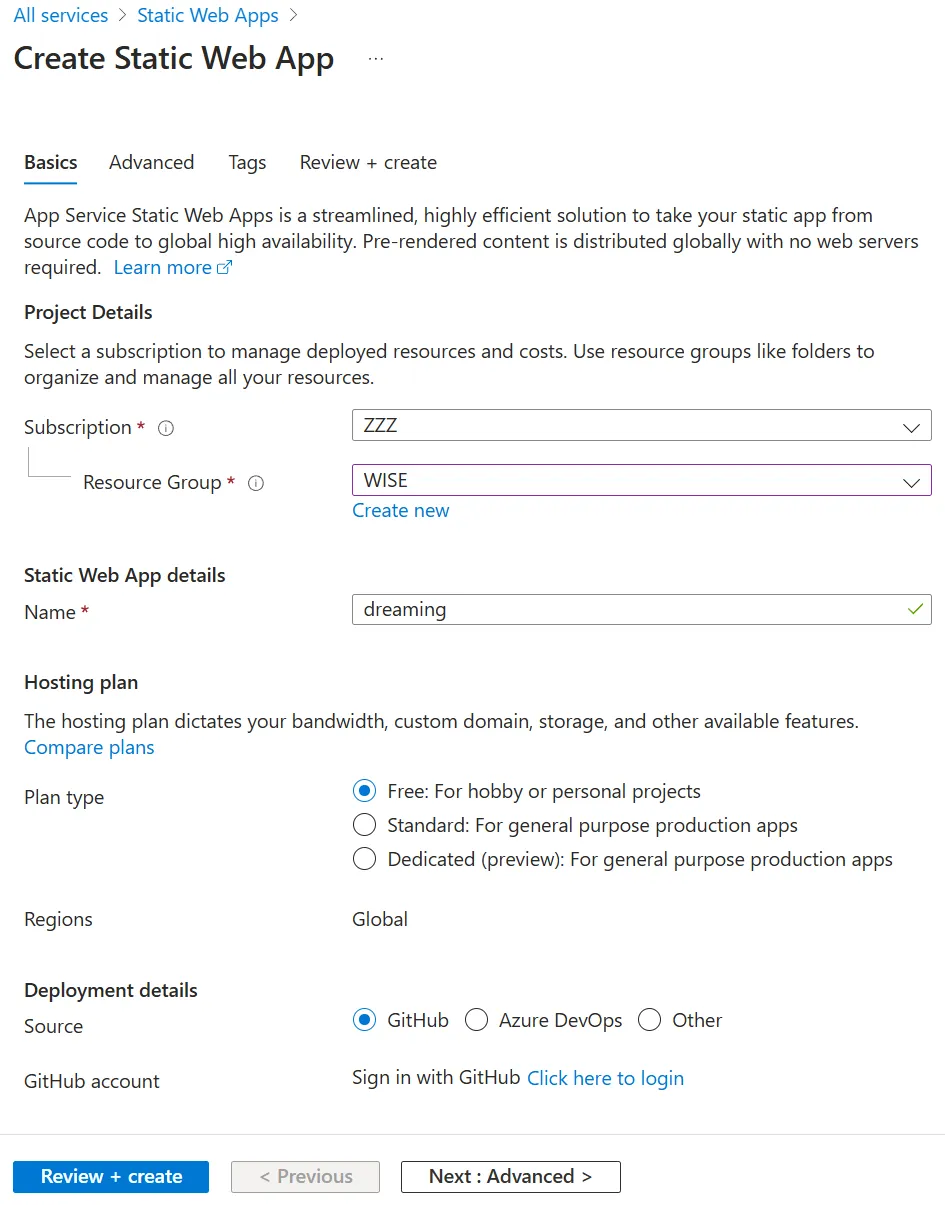The height and width of the screenshot is (1205, 945).
Task: Open the Learn more external link
Action: coord(172,268)
